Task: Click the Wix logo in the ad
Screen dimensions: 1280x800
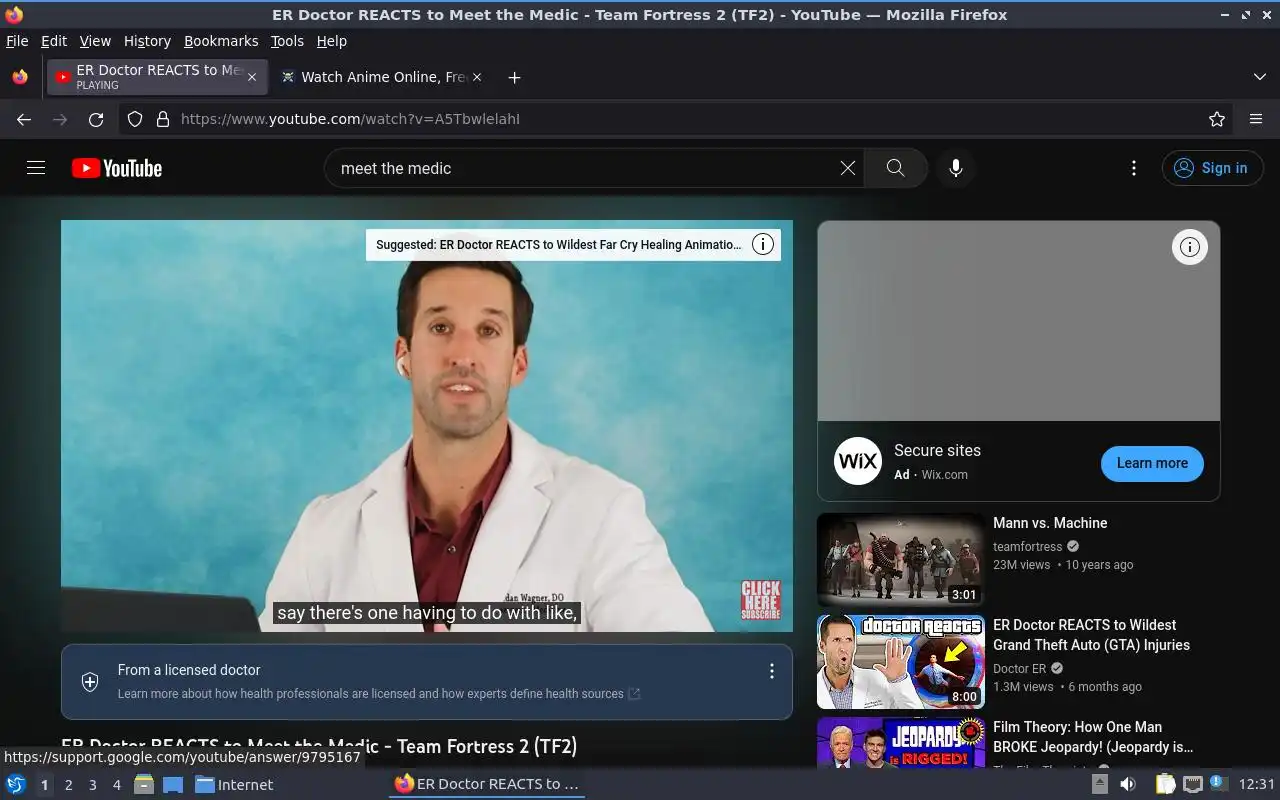Action: (x=858, y=461)
